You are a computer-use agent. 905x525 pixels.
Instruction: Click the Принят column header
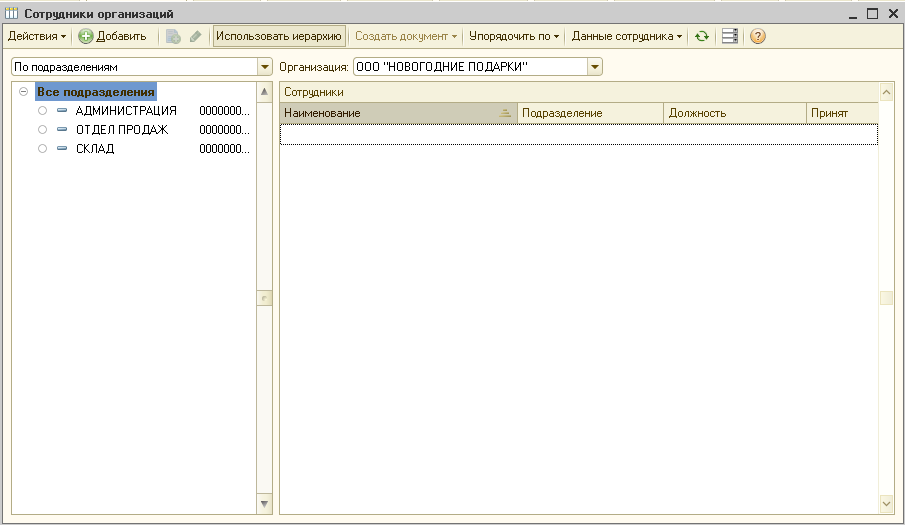842,113
